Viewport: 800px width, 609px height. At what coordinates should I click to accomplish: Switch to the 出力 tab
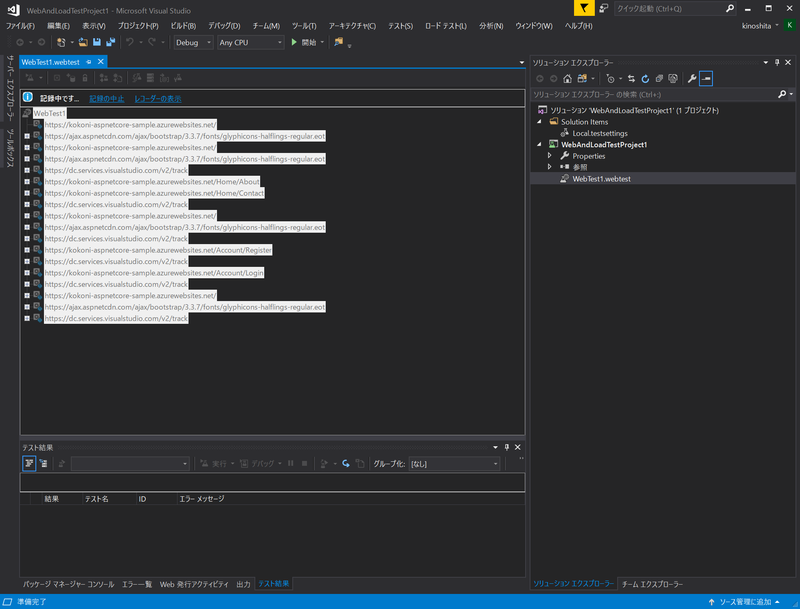click(x=243, y=584)
